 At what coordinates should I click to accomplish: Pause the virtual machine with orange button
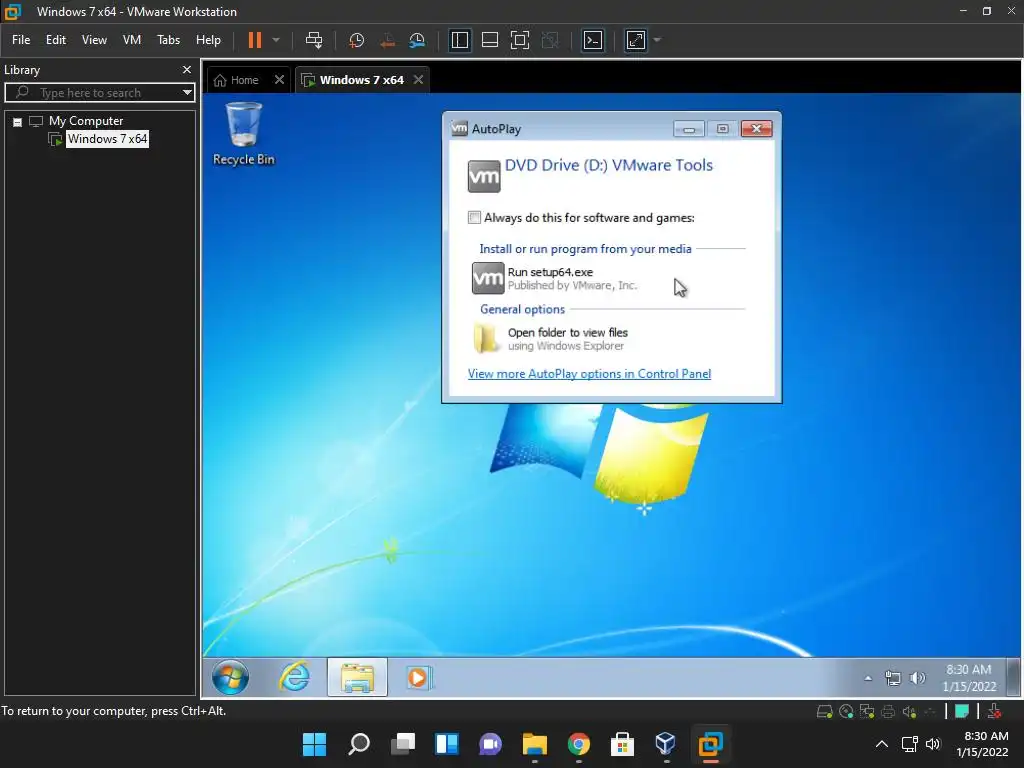pyautogui.click(x=255, y=40)
